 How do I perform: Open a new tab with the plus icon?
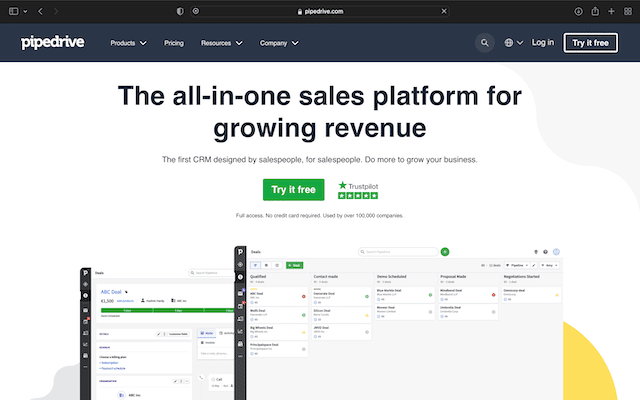[611, 11]
